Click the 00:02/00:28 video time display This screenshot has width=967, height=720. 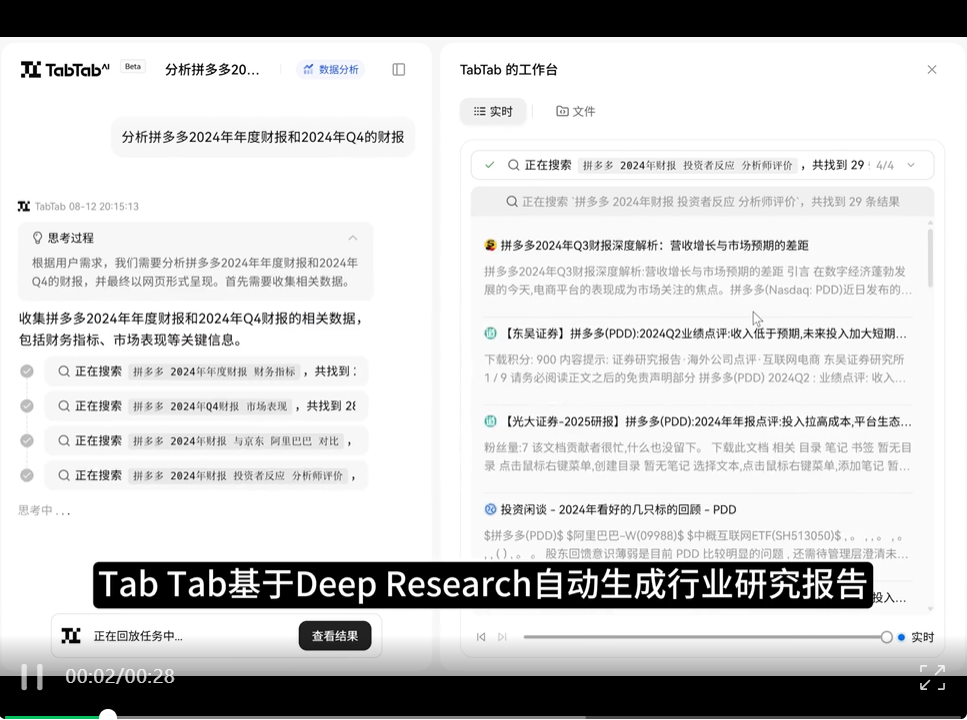(120, 676)
